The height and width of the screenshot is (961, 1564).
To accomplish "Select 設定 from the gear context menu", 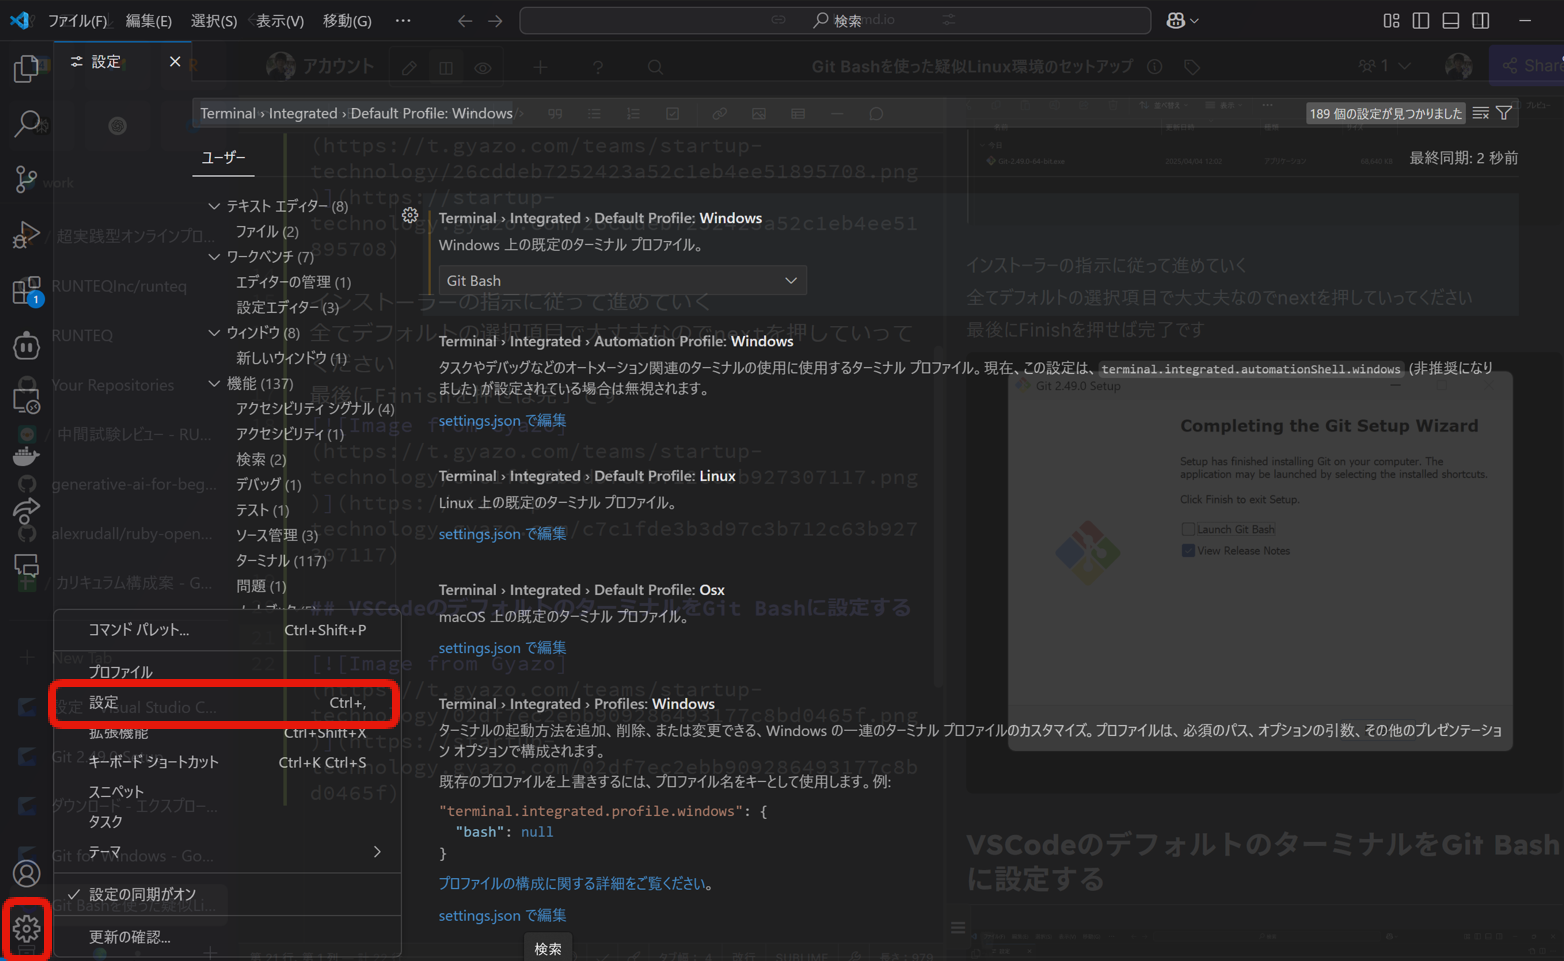I will pos(103,702).
